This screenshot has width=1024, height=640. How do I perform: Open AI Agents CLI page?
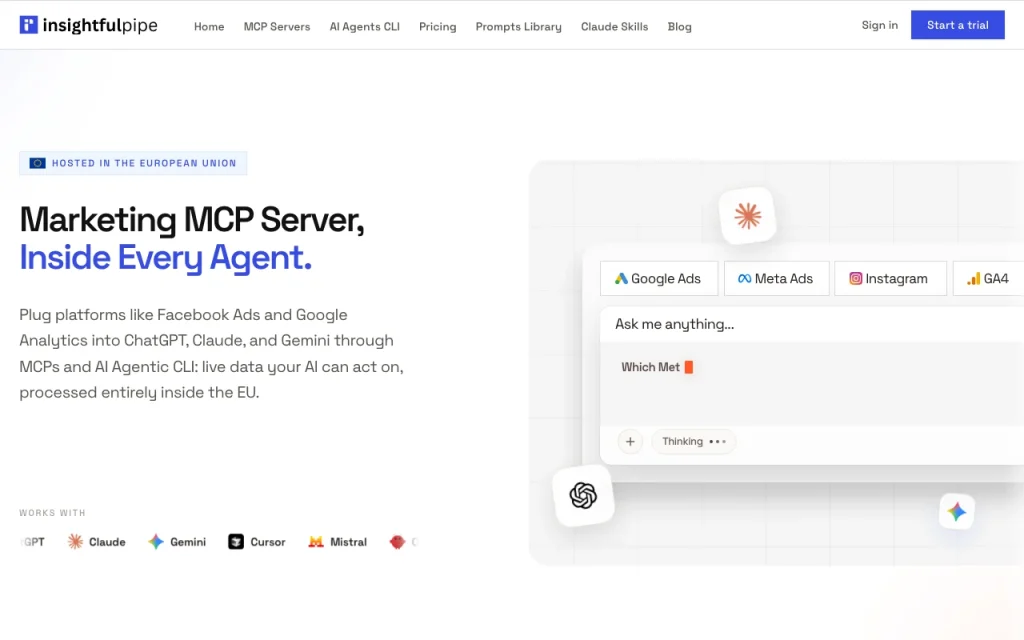pyautogui.click(x=364, y=27)
